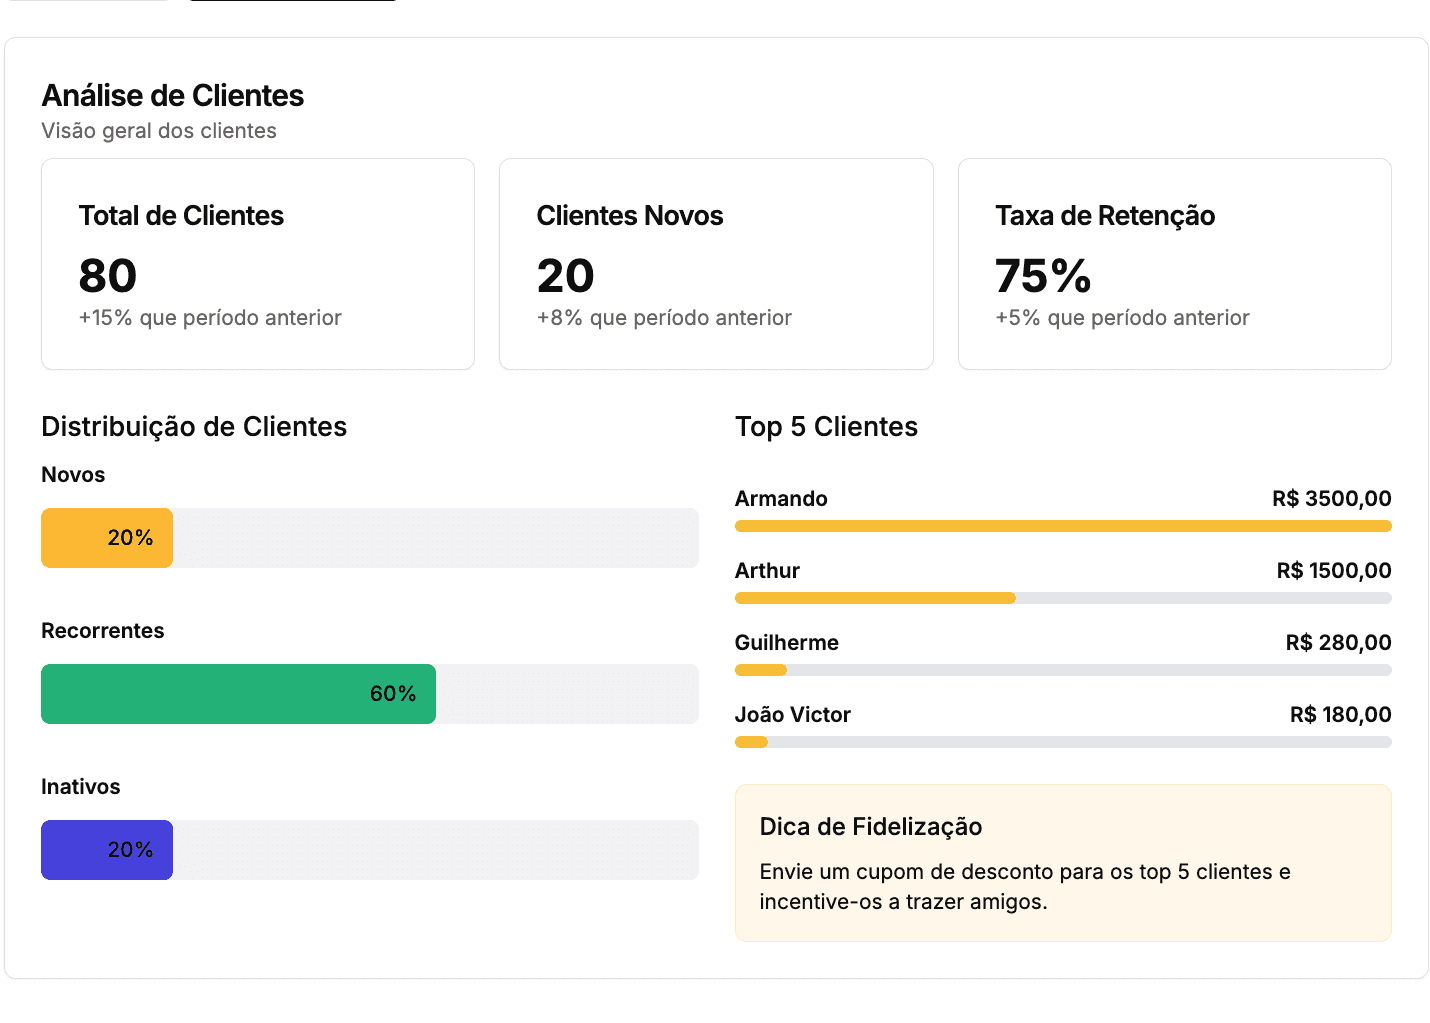Click the Top 5 Clientes heading

pos(826,427)
